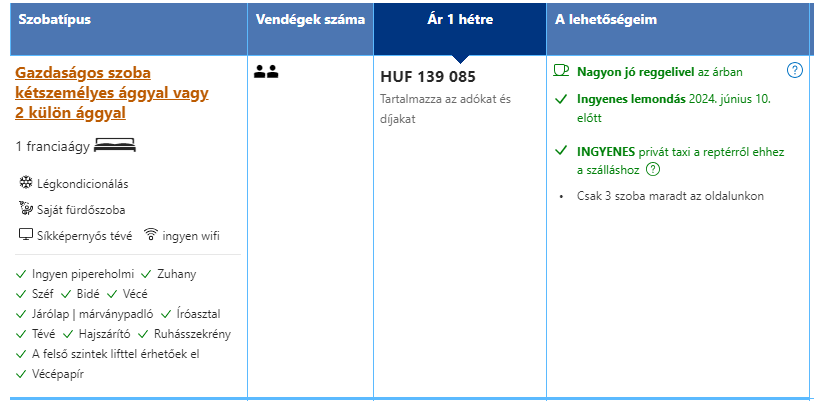
Task: Open the blue help icon beside breakfast
Action: 795,70
